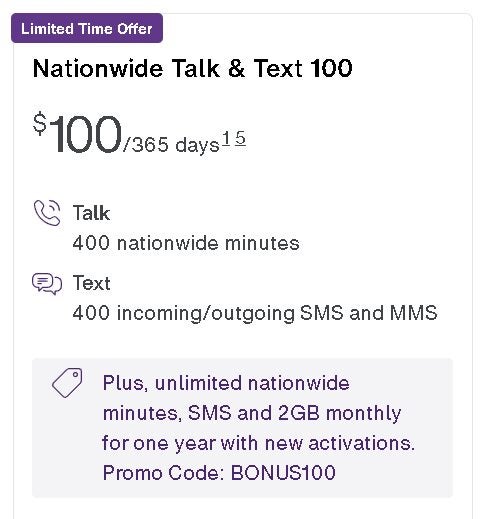Open footnote 5 superscript link
The image size is (491, 519).
point(240,138)
